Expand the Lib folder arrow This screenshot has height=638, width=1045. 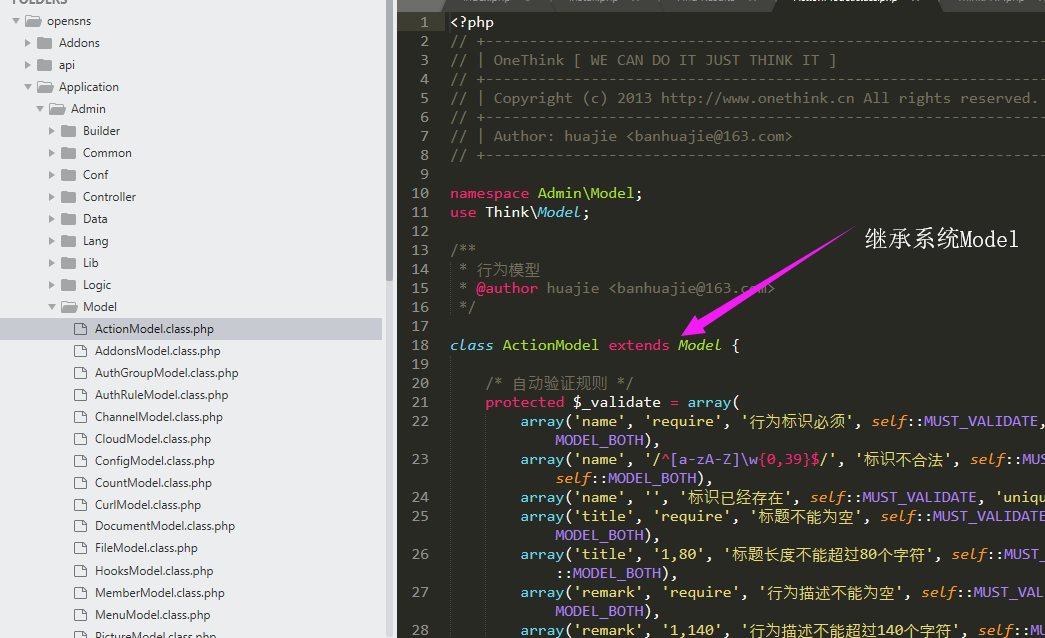tap(52, 263)
